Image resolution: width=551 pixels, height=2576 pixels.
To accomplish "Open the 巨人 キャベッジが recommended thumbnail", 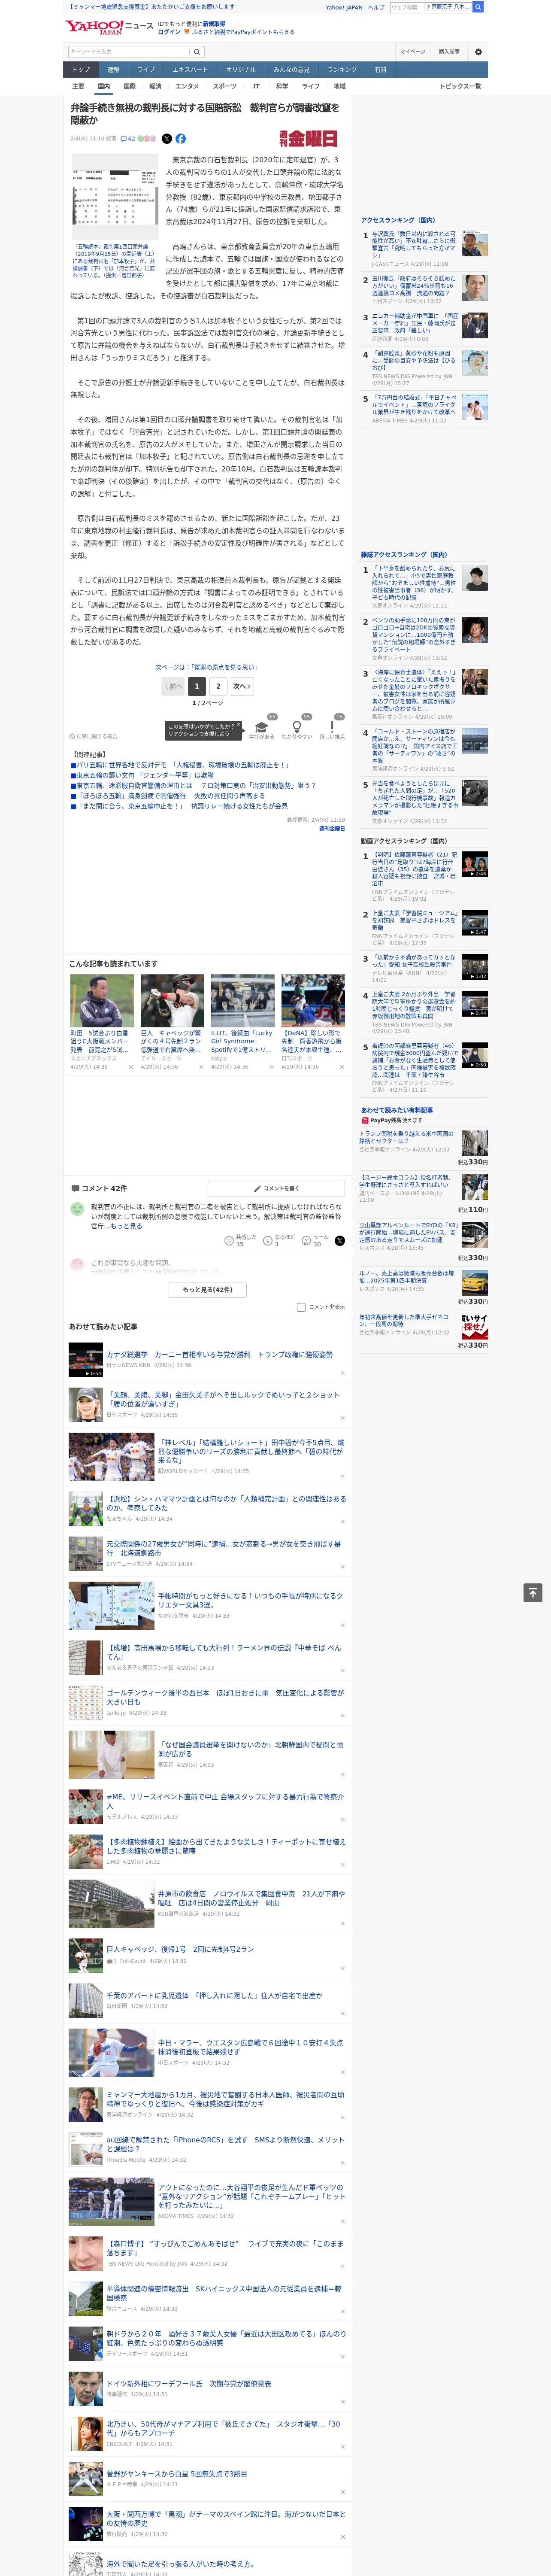I will pyautogui.click(x=172, y=1001).
